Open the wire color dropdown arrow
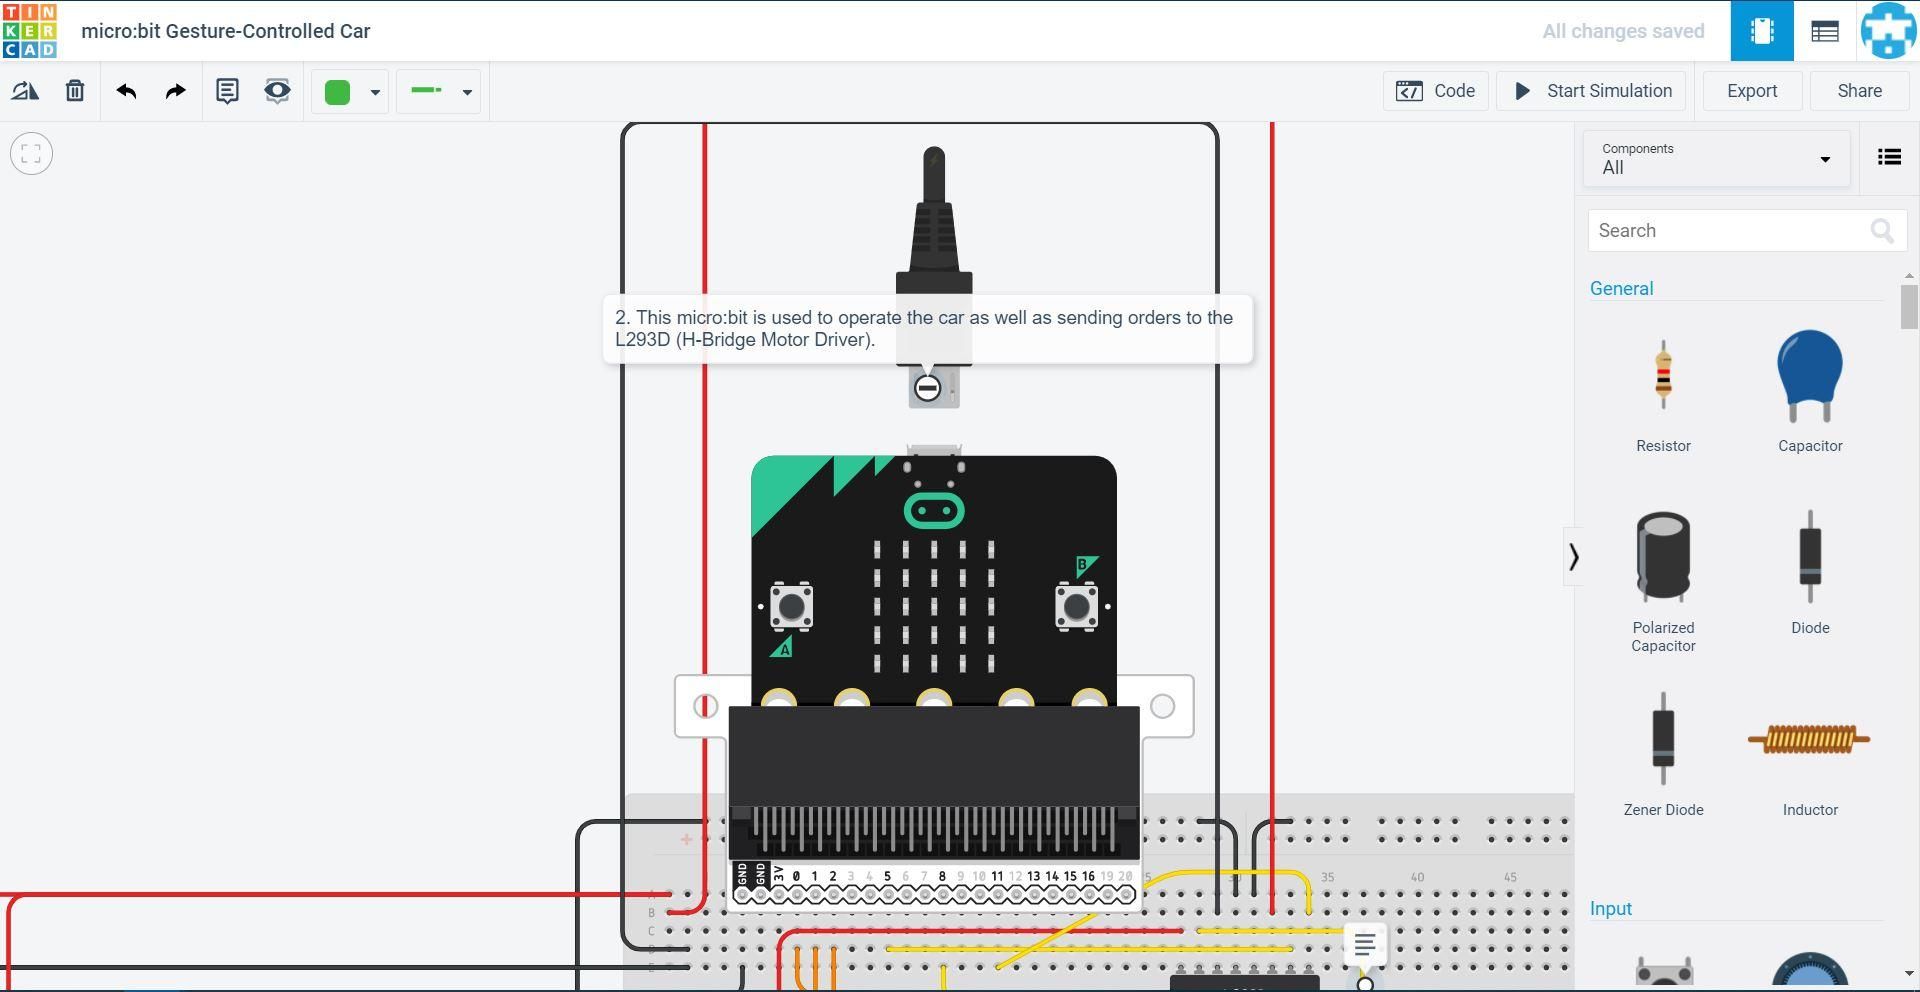Image resolution: width=1920 pixels, height=992 pixels. [x=467, y=92]
